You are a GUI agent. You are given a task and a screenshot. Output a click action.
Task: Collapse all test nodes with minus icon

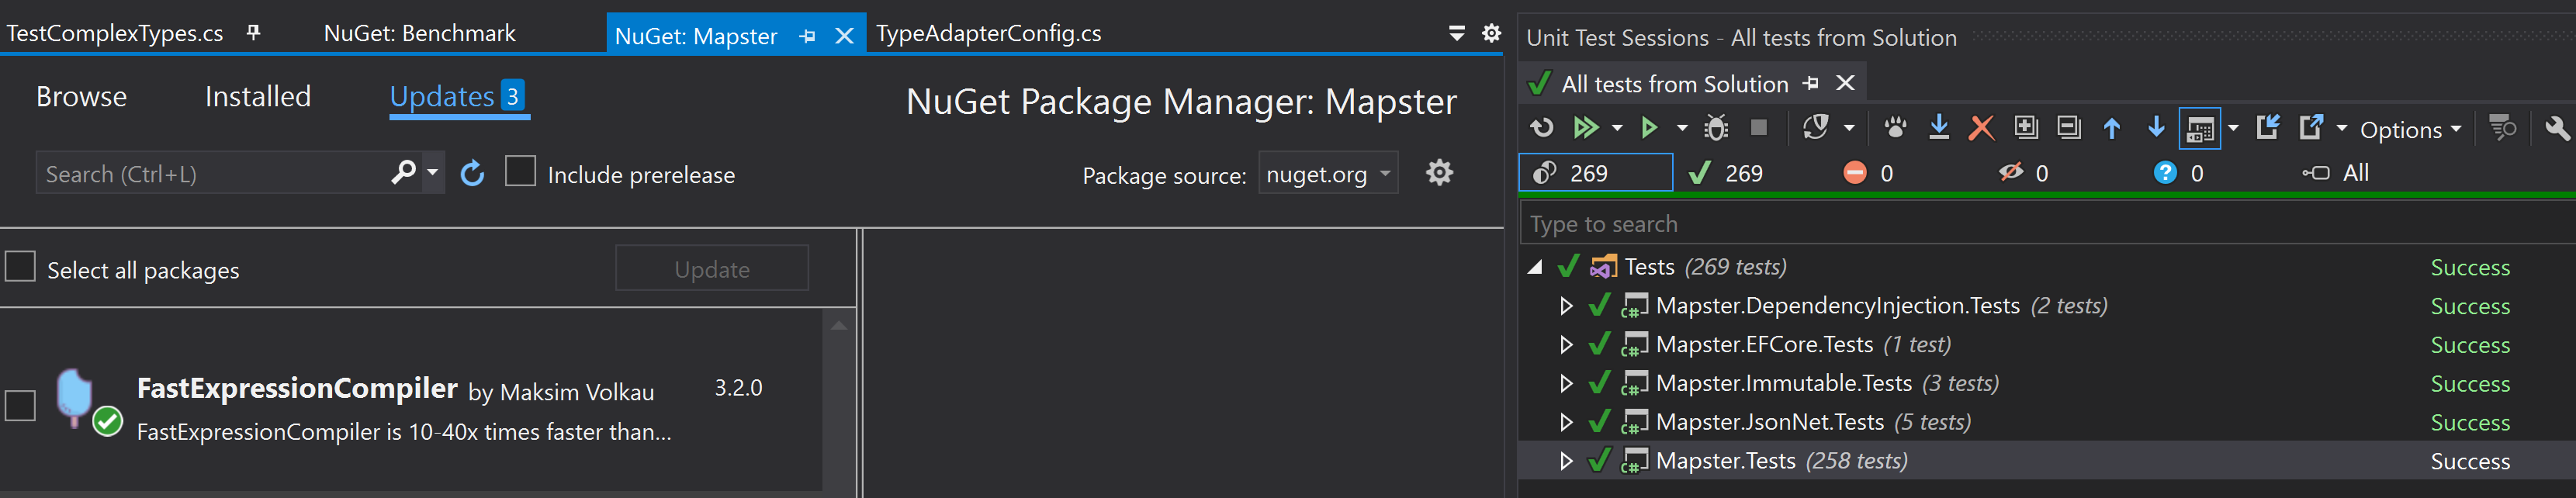[2068, 128]
